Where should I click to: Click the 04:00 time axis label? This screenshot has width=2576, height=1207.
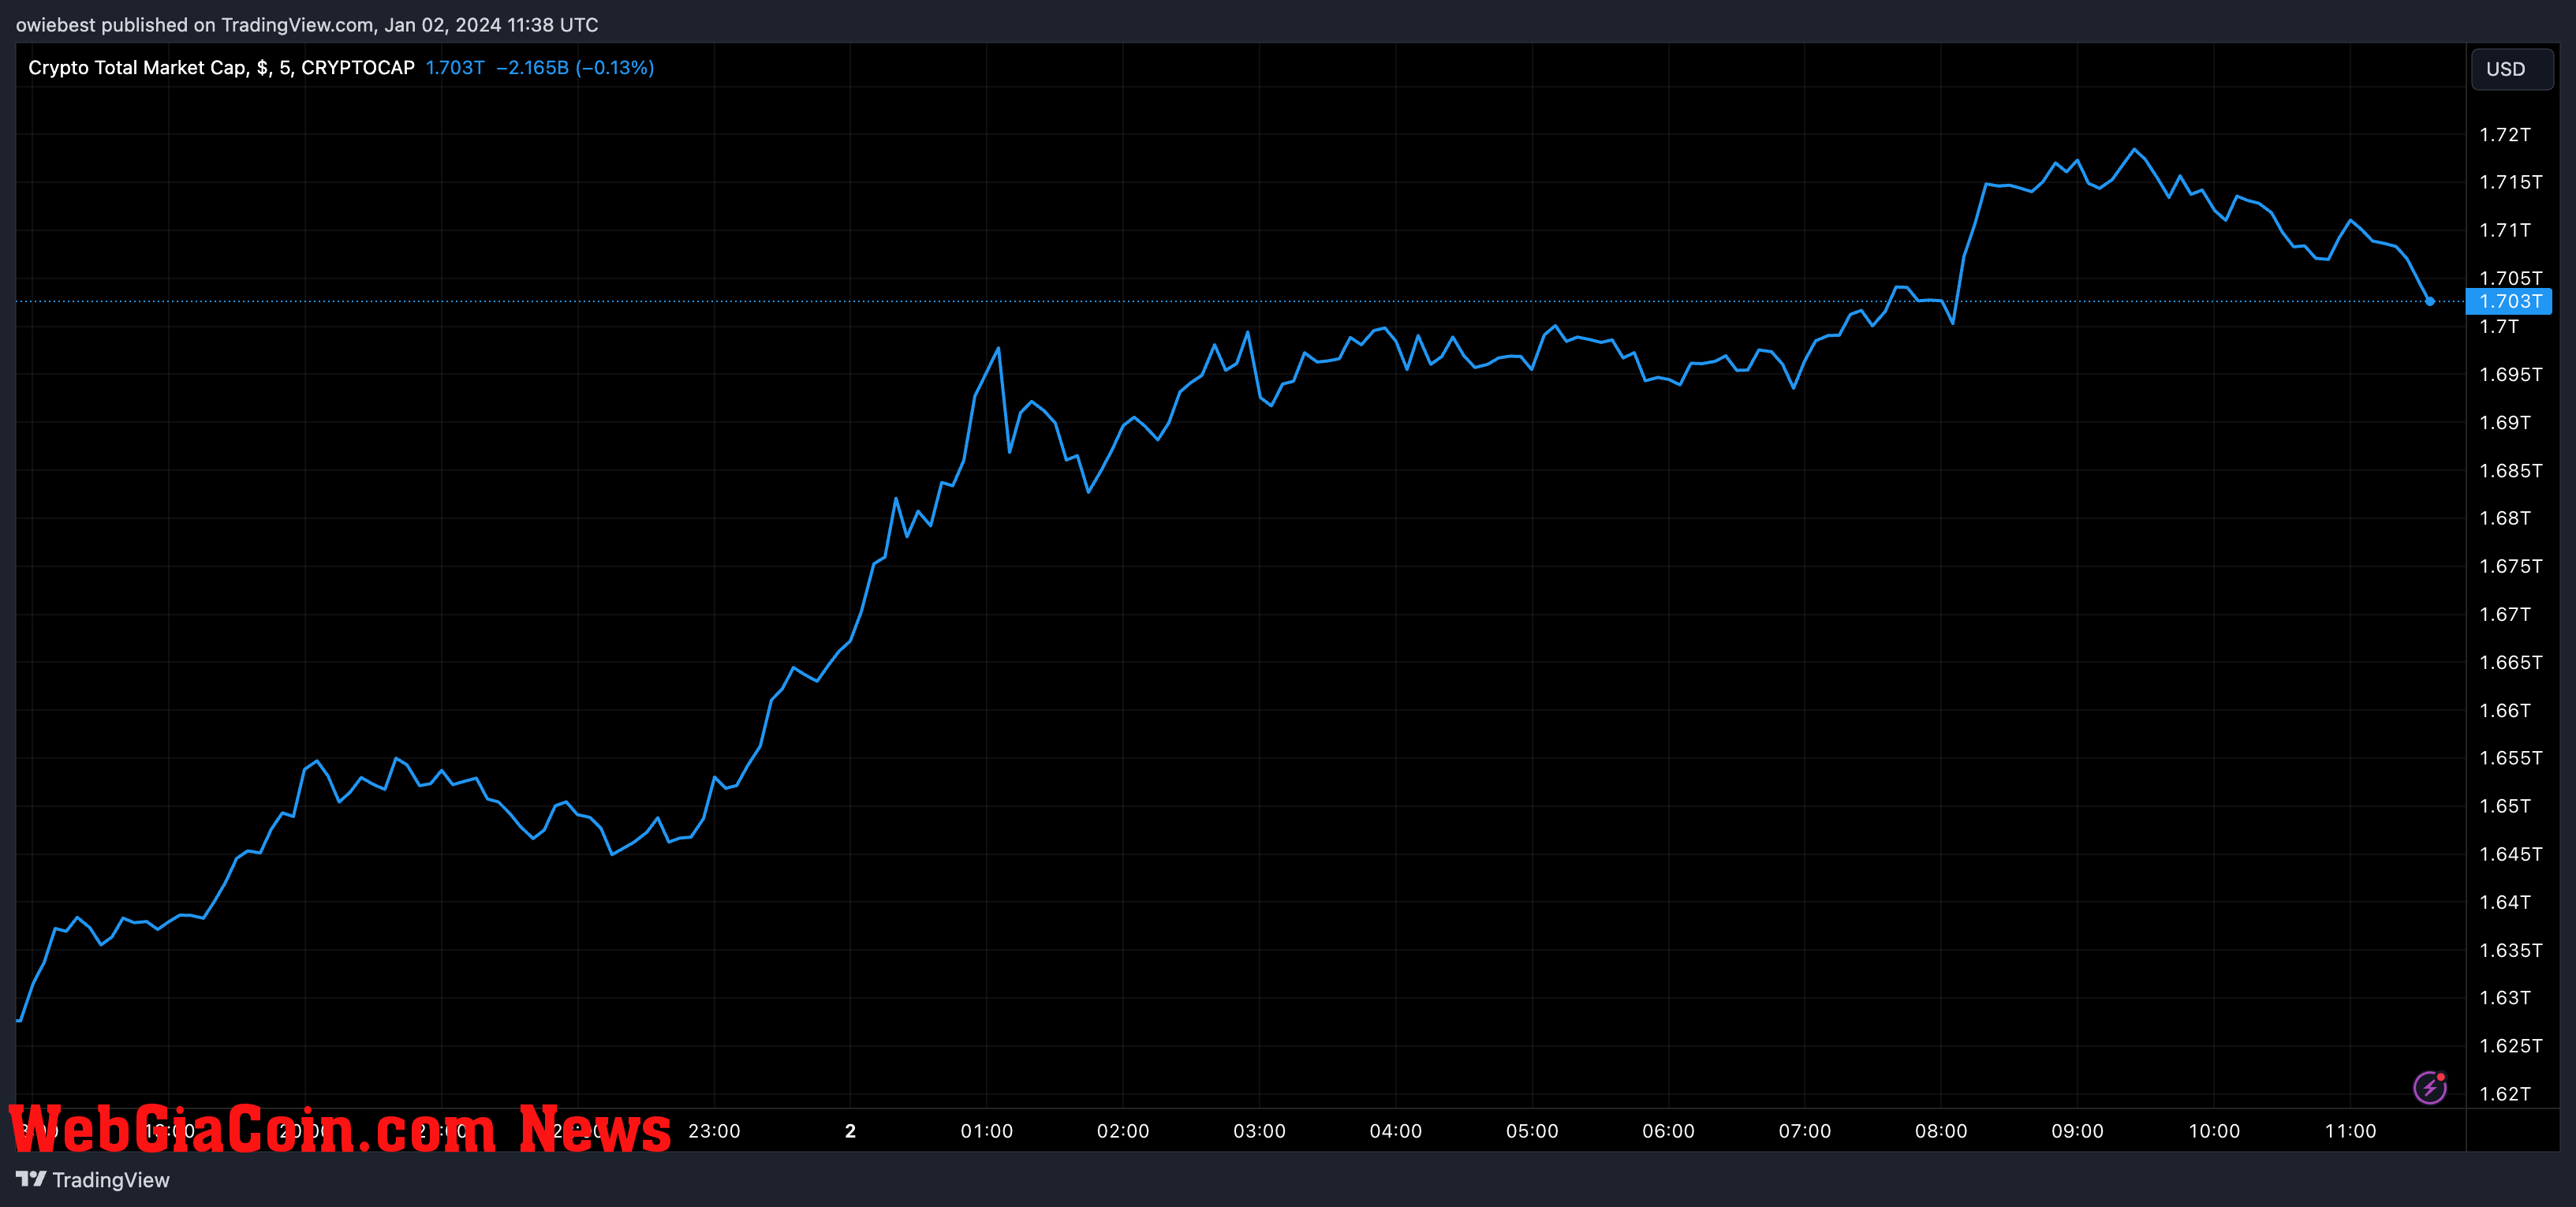pos(1396,1131)
